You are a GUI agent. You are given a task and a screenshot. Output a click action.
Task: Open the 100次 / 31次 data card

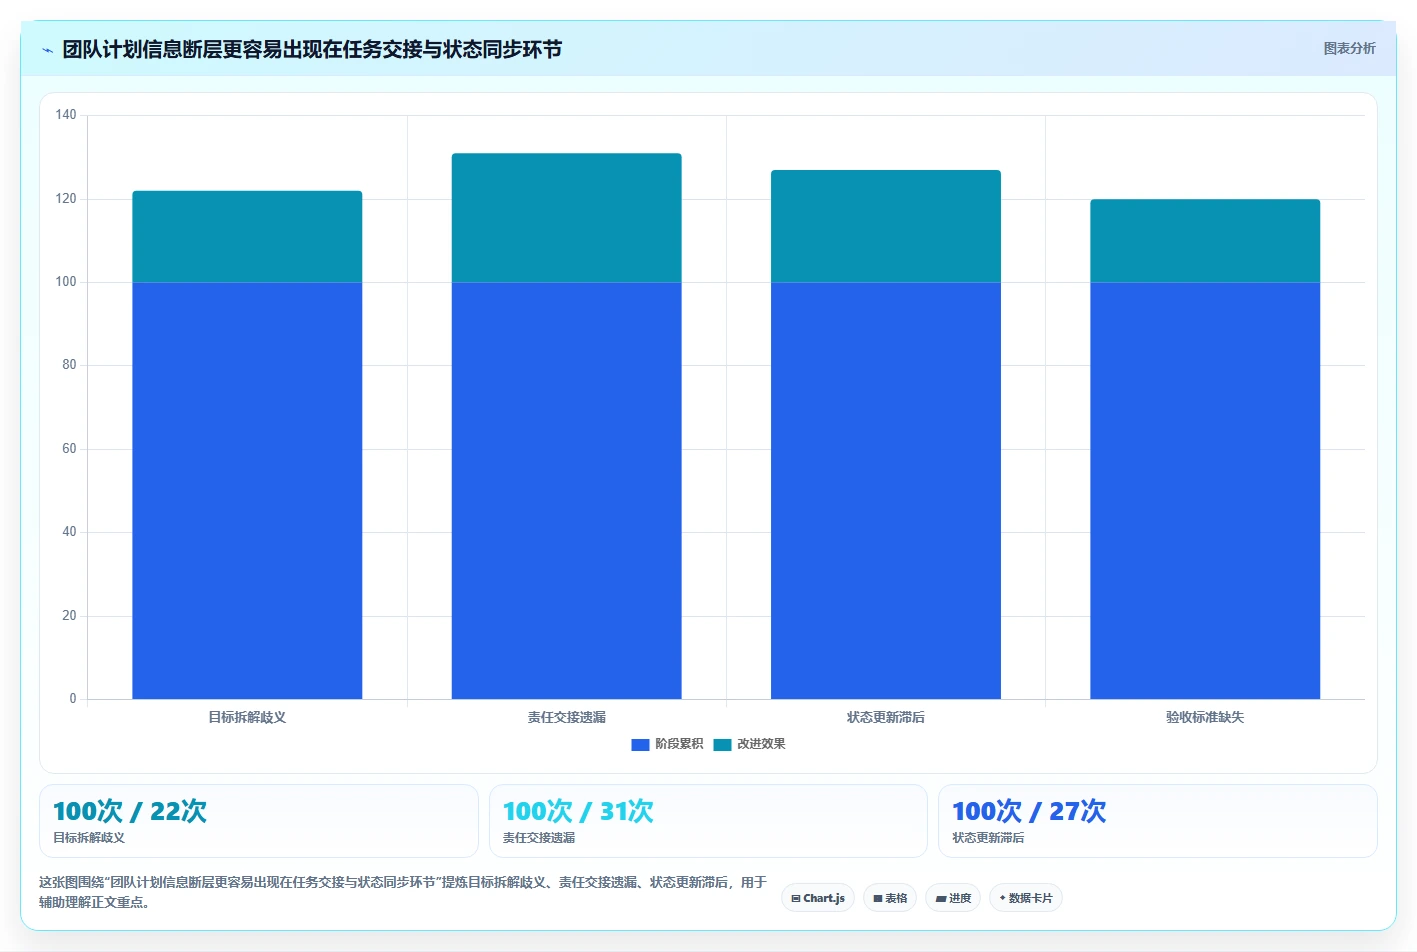pyautogui.click(x=708, y=821)
